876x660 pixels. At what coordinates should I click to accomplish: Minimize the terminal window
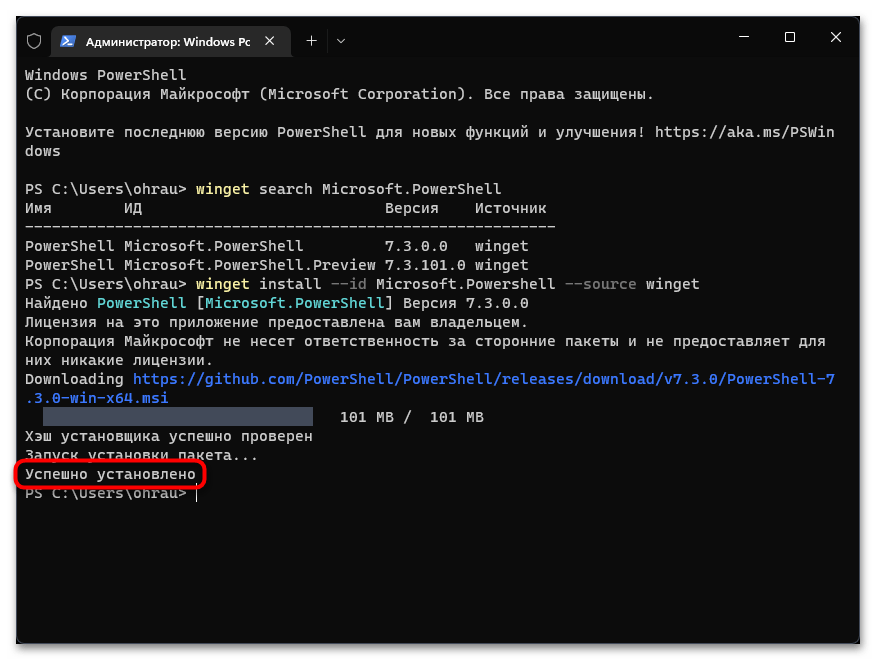(743, 38)
